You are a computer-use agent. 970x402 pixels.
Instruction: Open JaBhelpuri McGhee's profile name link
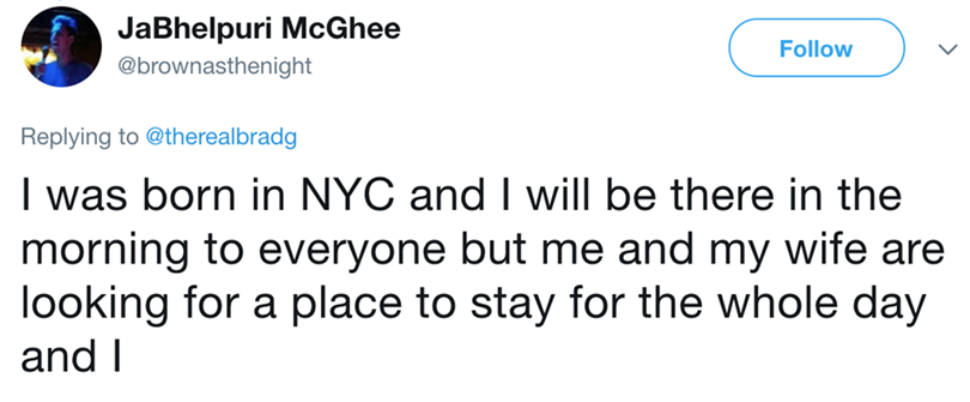click(x=258, y=29)
